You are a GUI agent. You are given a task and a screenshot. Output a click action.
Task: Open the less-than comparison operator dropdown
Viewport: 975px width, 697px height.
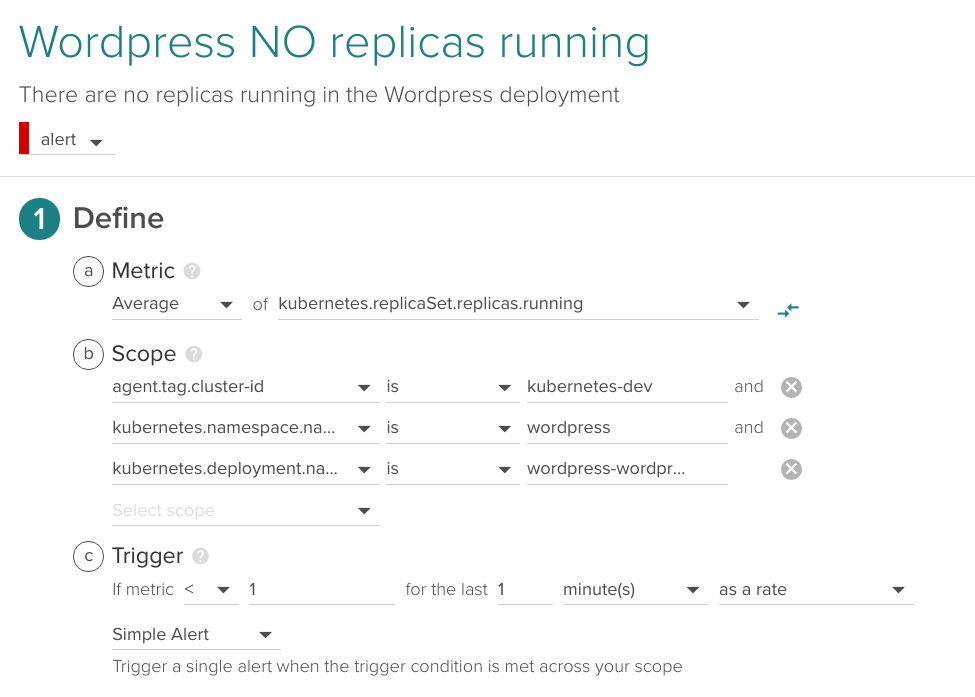point(211,589)
